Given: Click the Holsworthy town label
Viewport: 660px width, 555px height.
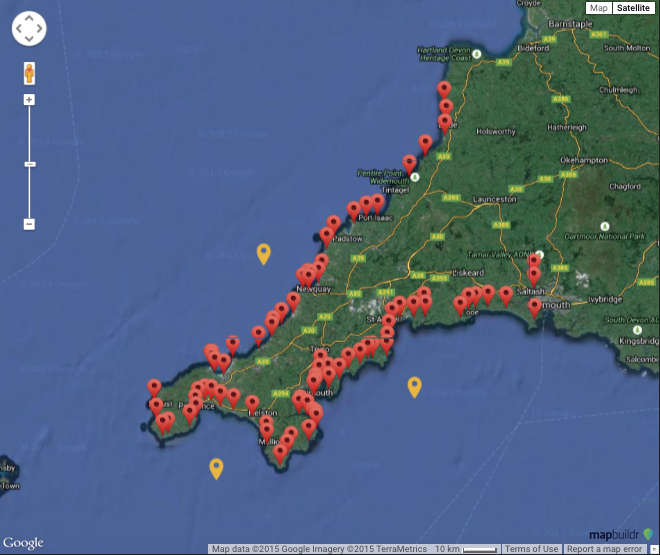Looking at the screenshot, I should pos(495,131).
